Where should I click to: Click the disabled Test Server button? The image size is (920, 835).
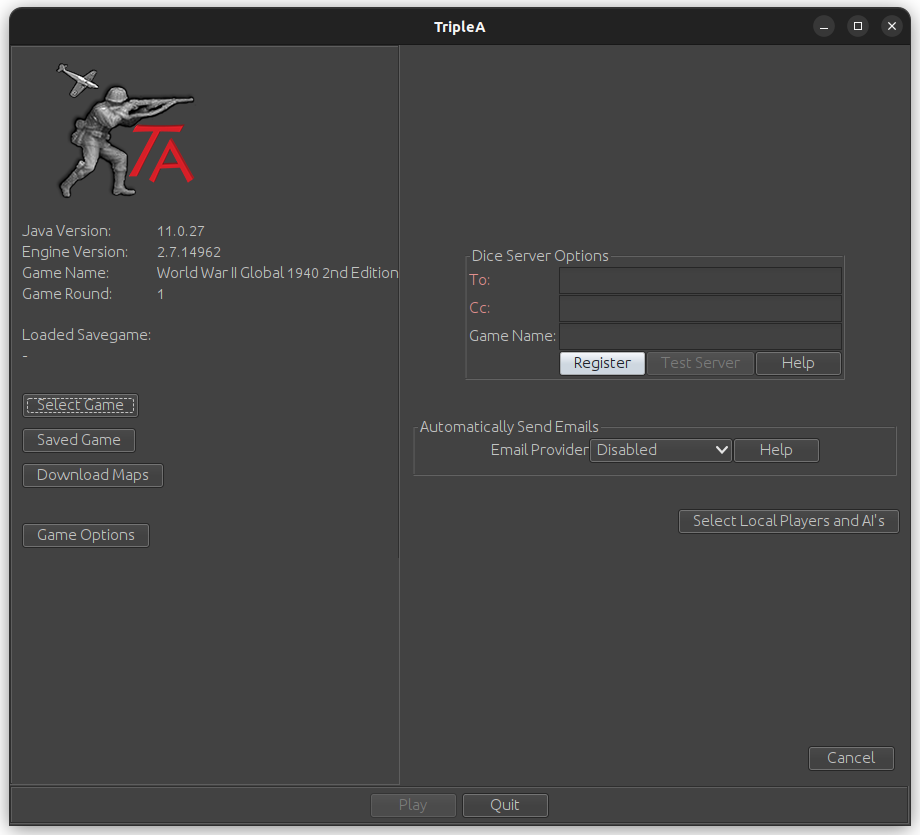point(700,363)
